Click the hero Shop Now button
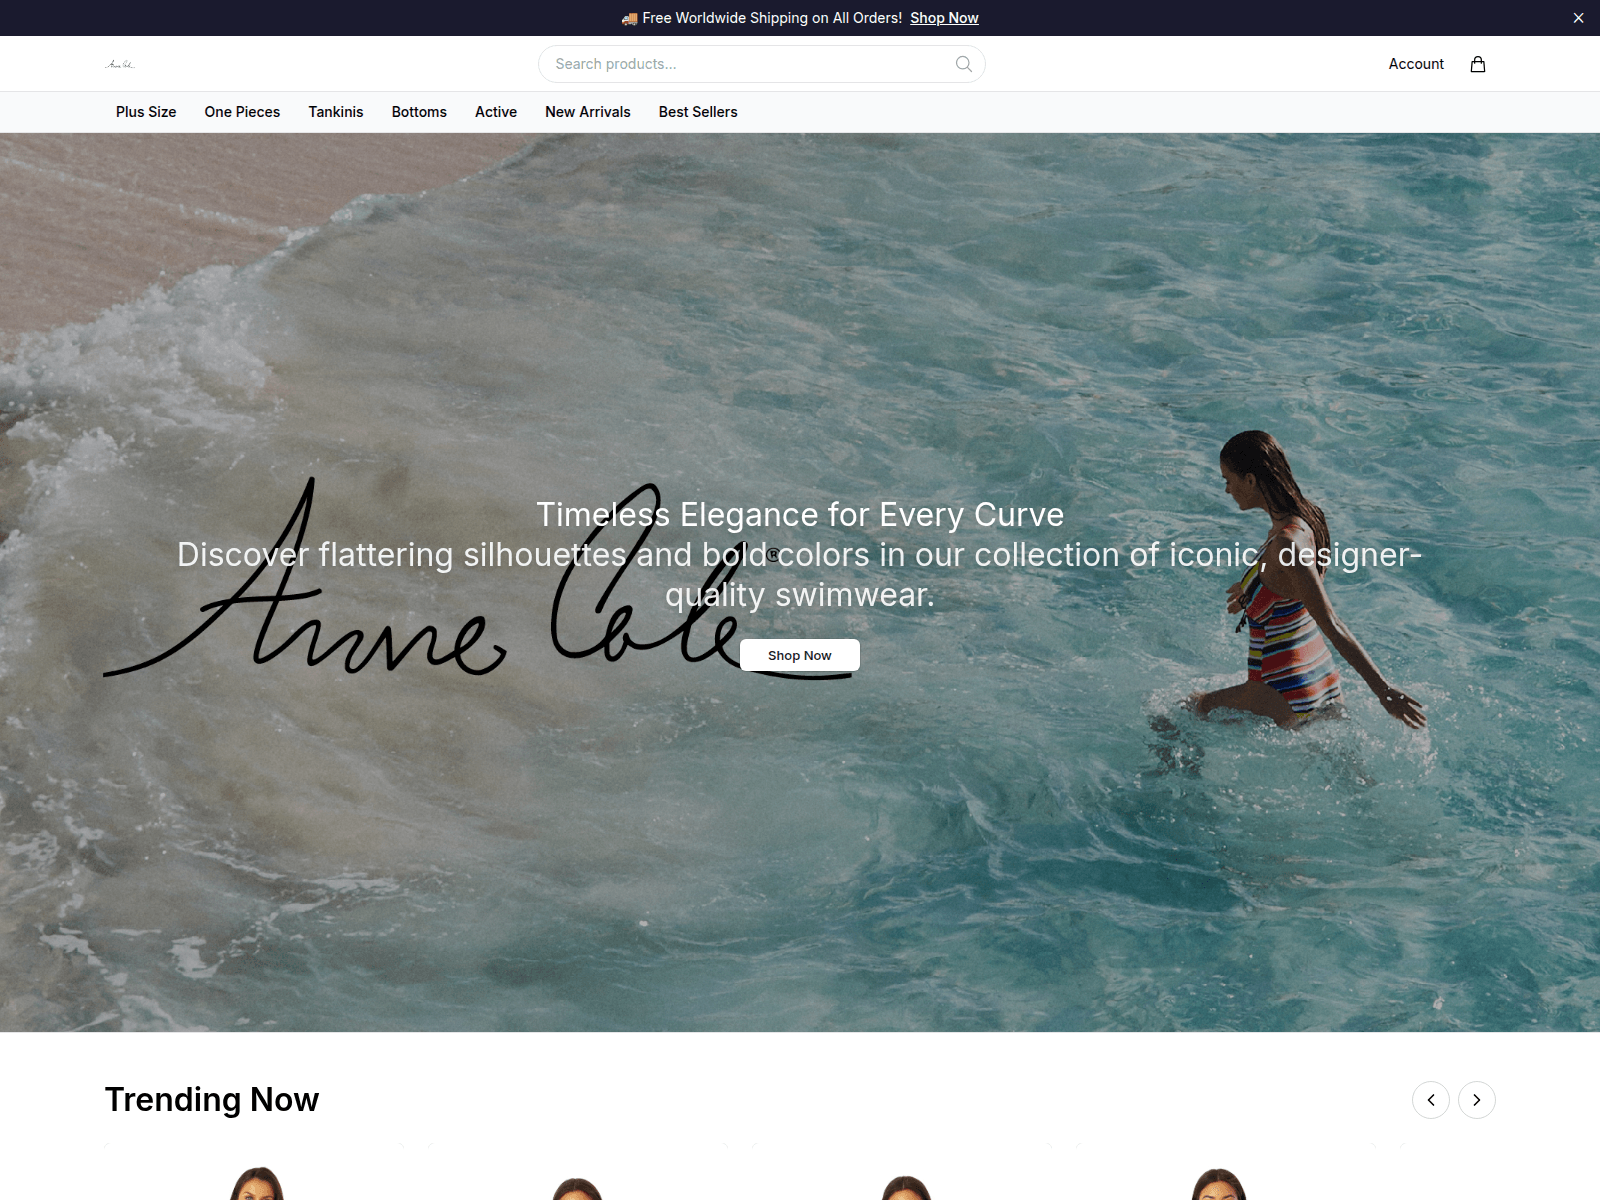This screenshot has height=1200, width=1600. click(x=800, y=655)
